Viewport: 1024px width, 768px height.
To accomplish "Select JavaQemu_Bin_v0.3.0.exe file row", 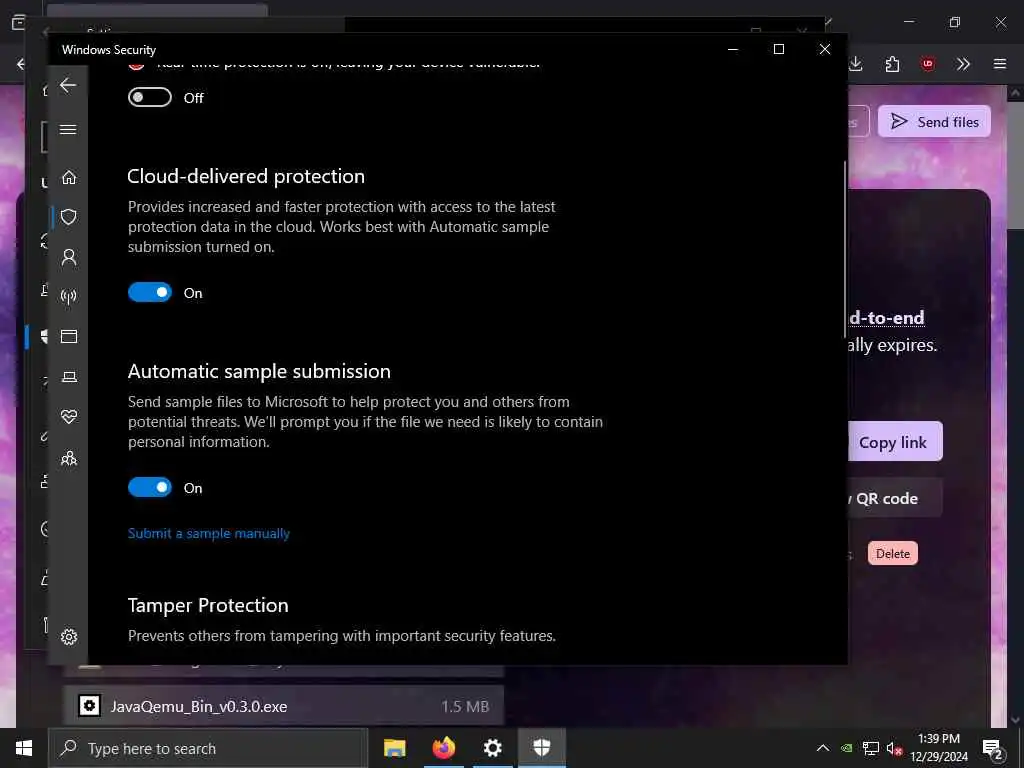I will click(283, 706).
